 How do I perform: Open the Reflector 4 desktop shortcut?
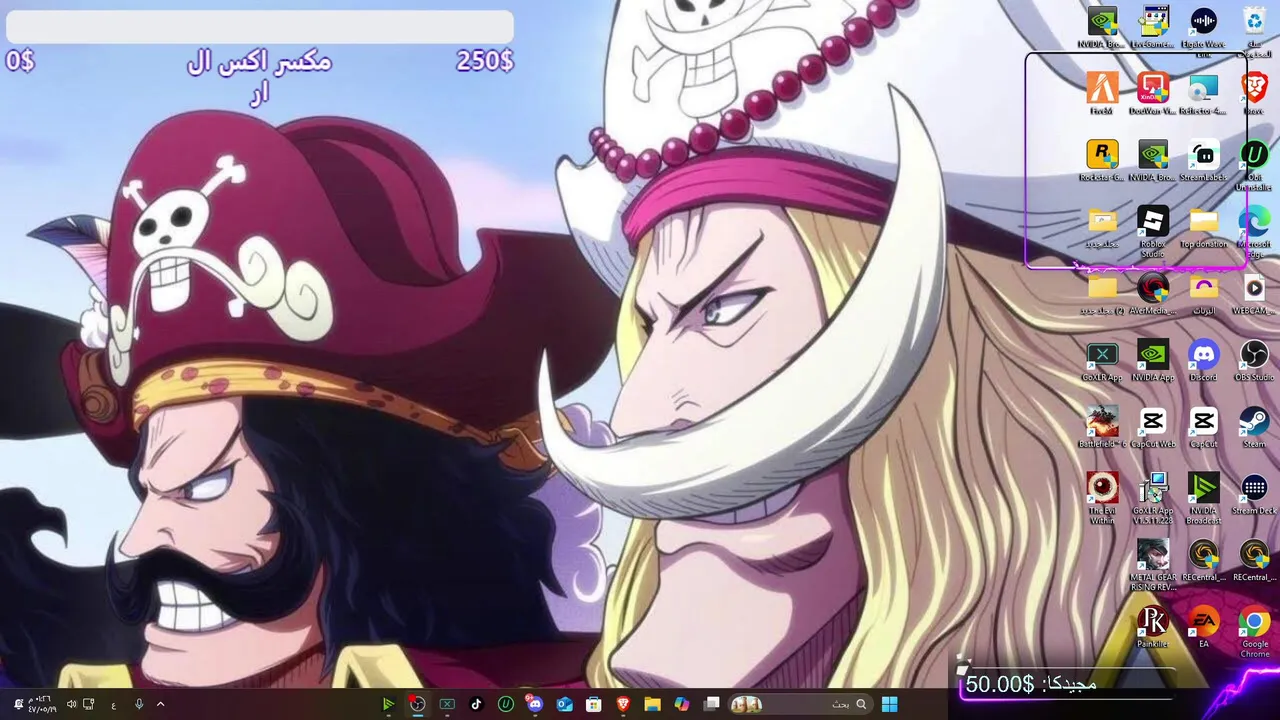(x=1204, y=93)
